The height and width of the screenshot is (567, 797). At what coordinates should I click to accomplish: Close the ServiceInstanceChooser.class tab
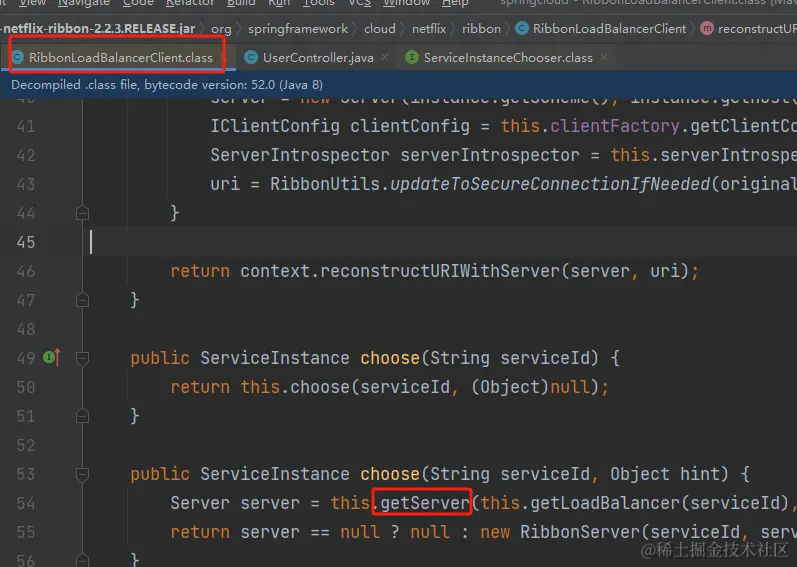coord(604,57)
